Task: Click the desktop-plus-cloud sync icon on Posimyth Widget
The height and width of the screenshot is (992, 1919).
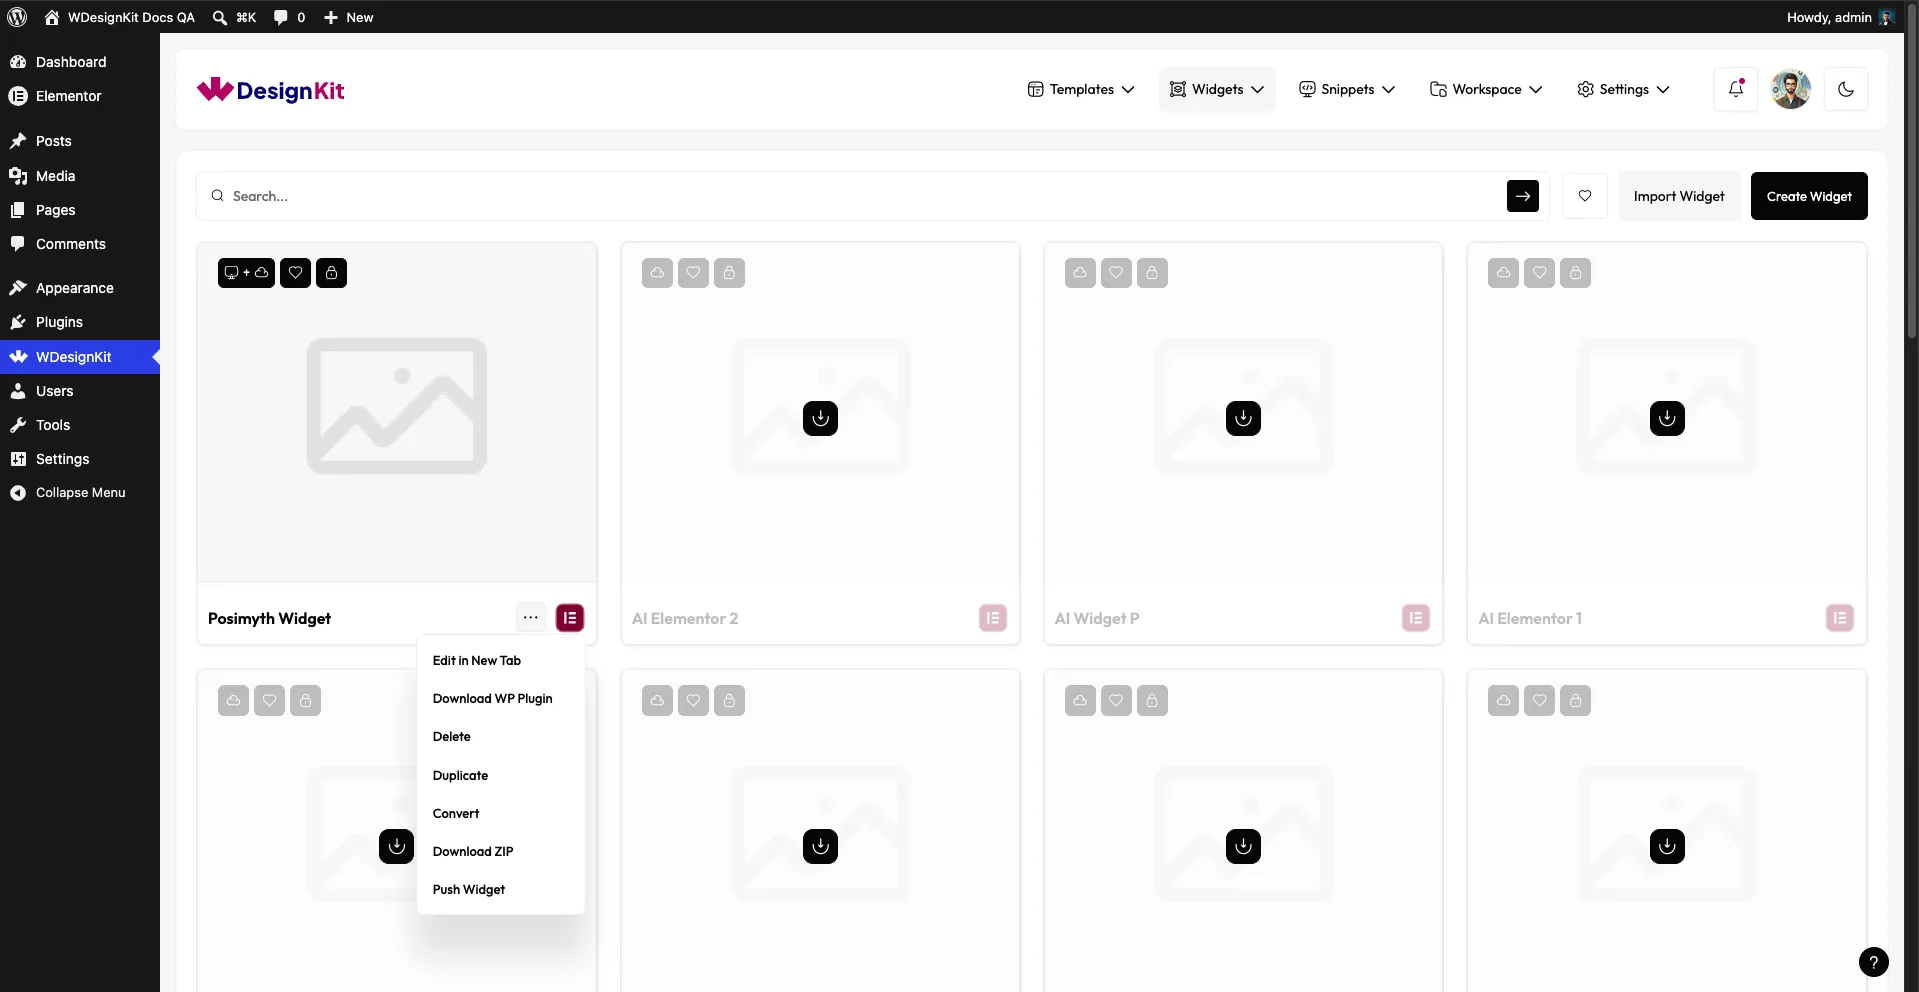Action: click(x=246, y=273)
